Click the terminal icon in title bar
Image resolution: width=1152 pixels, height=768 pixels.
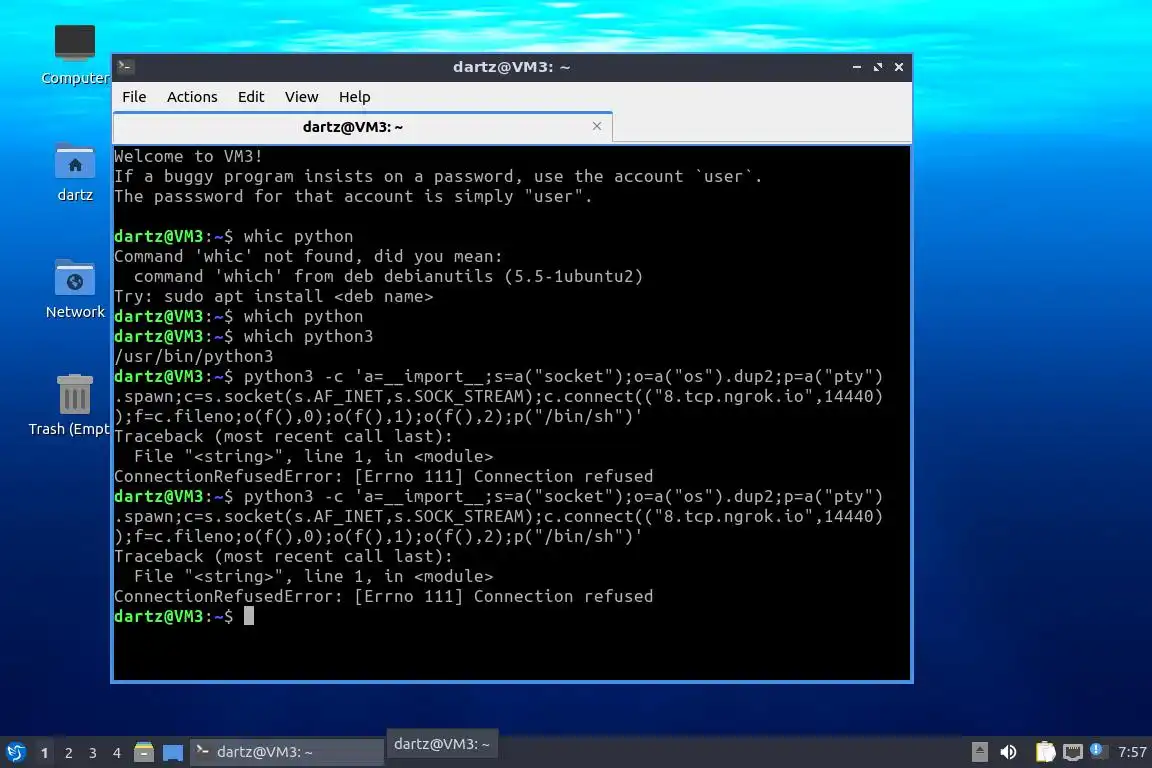[x=125, y=66]
